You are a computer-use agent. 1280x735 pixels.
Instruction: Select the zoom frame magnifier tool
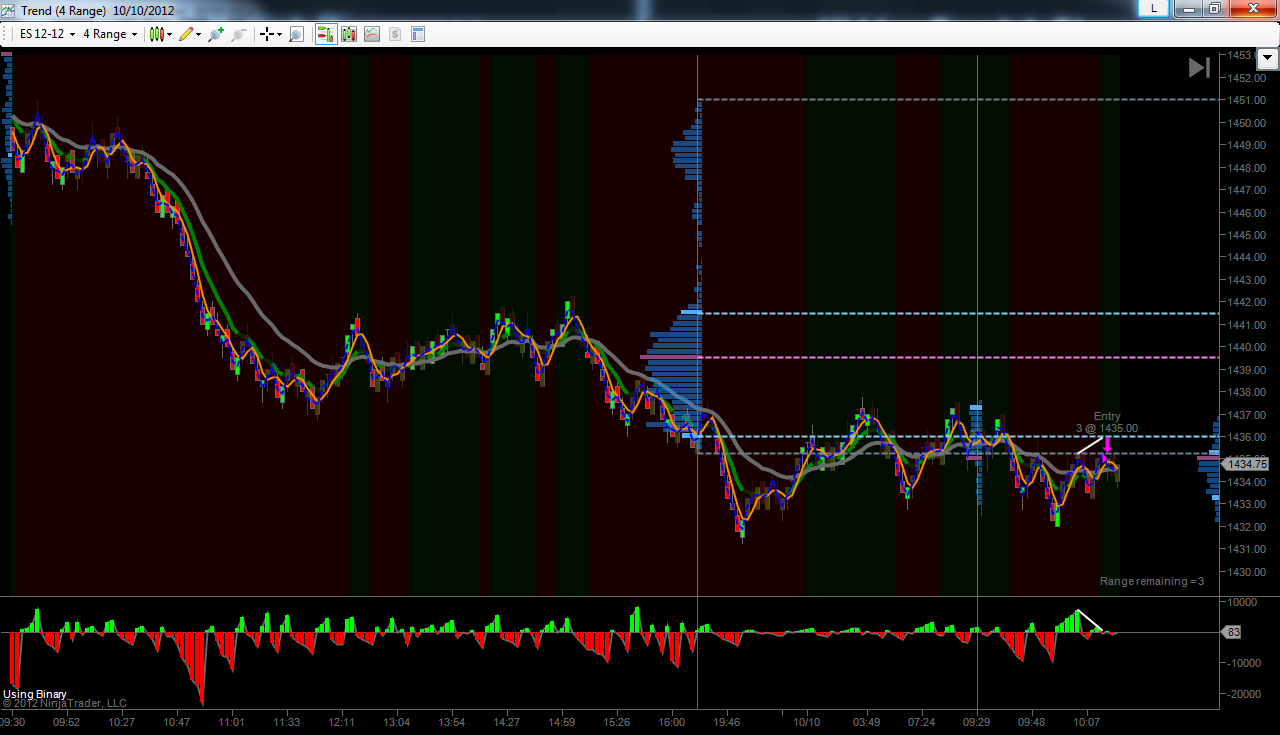point(296,34)
